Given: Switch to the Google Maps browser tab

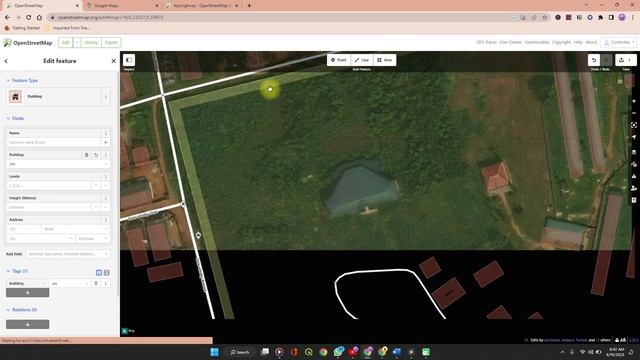Looking at the screenshot, I should point(122,6).
